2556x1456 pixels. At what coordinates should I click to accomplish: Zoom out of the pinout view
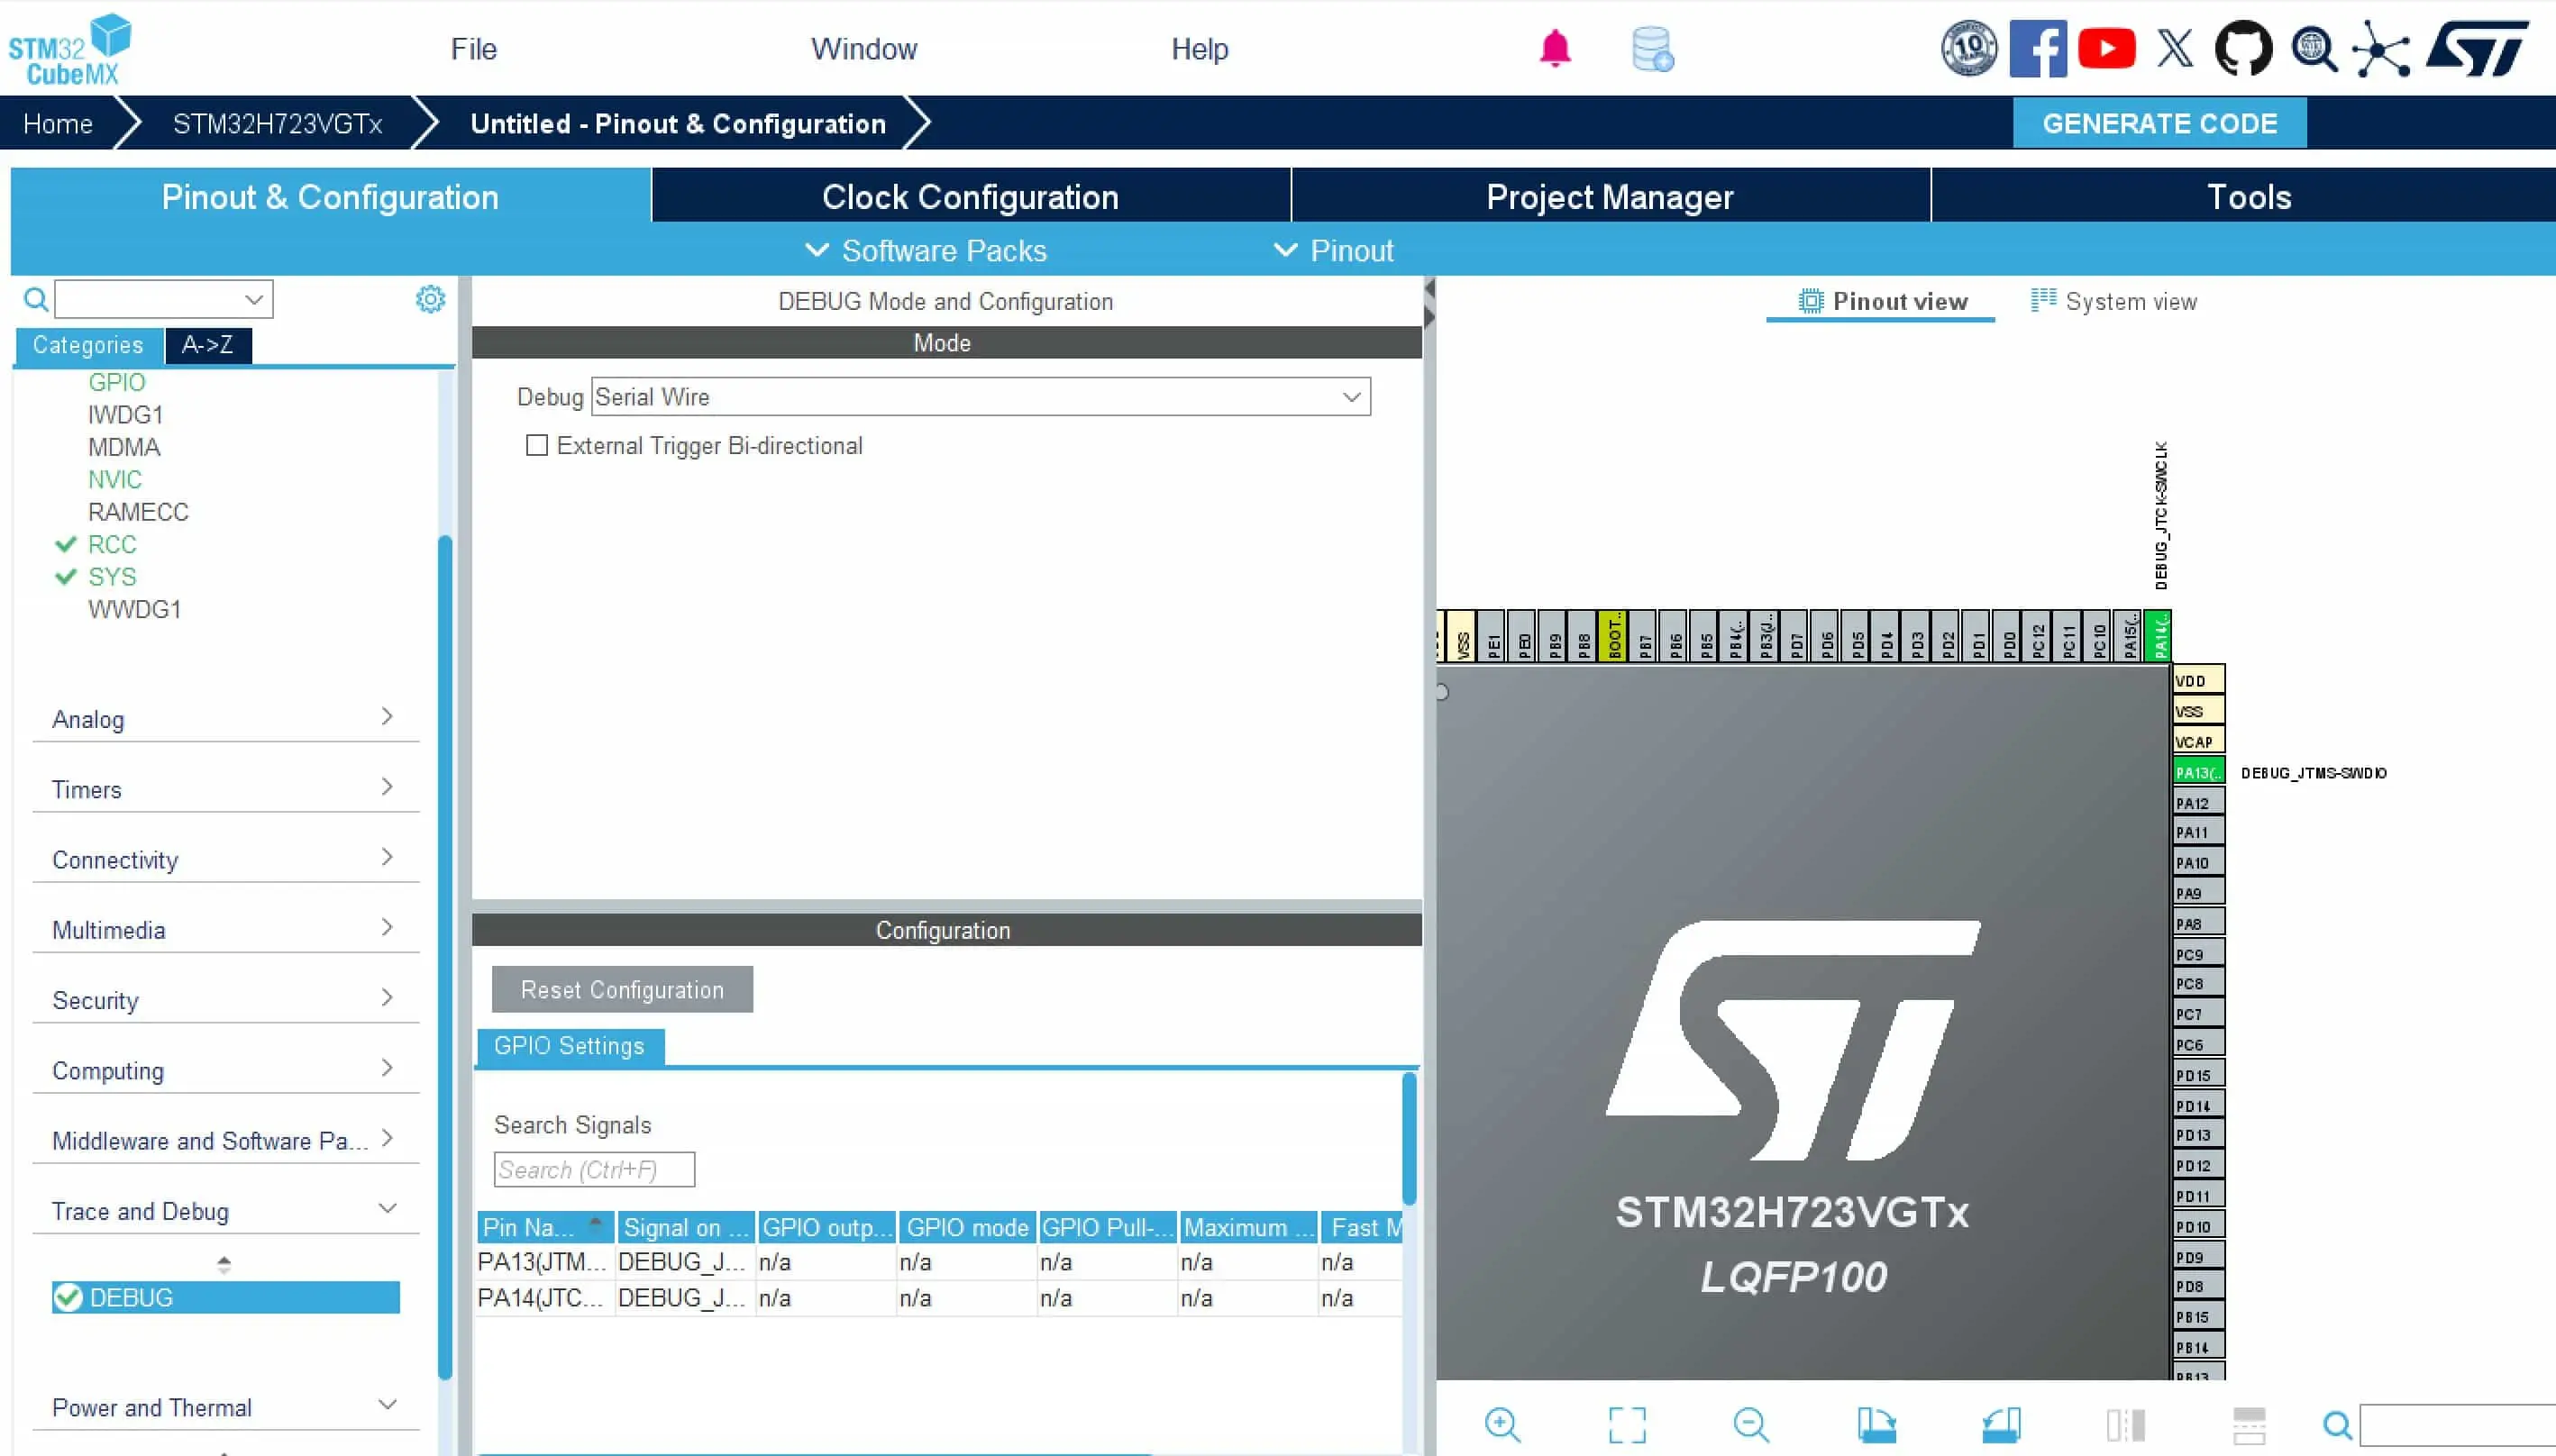1751,1424
